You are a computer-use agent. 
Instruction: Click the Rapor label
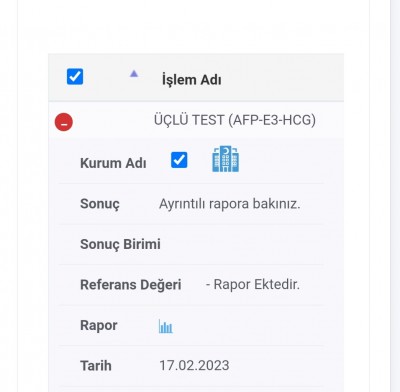pyautogui.click(x=98, y=325)
